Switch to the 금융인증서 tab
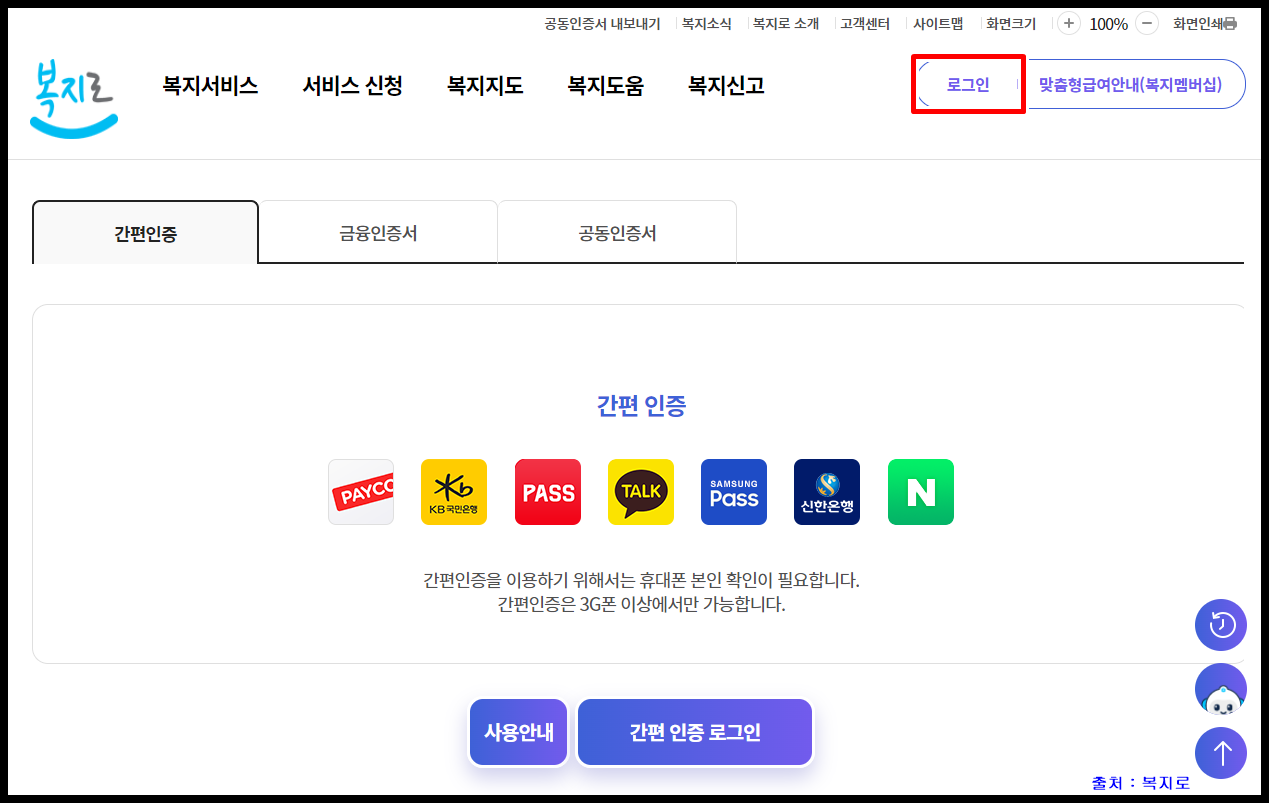This screenshot has width=1269, height=803. point(377,231)
